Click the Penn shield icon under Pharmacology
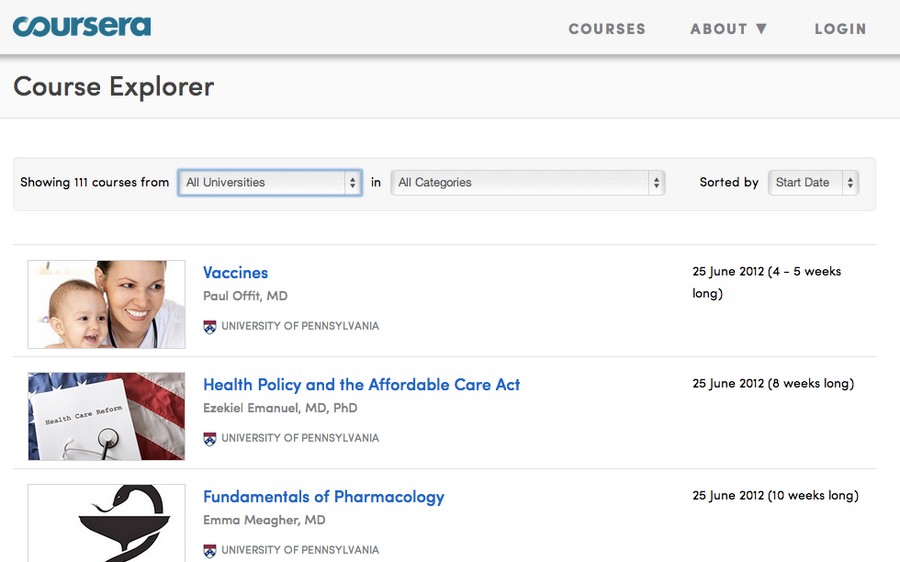The height and width of the screenshot is (562, 900). (x=210, y=551)
